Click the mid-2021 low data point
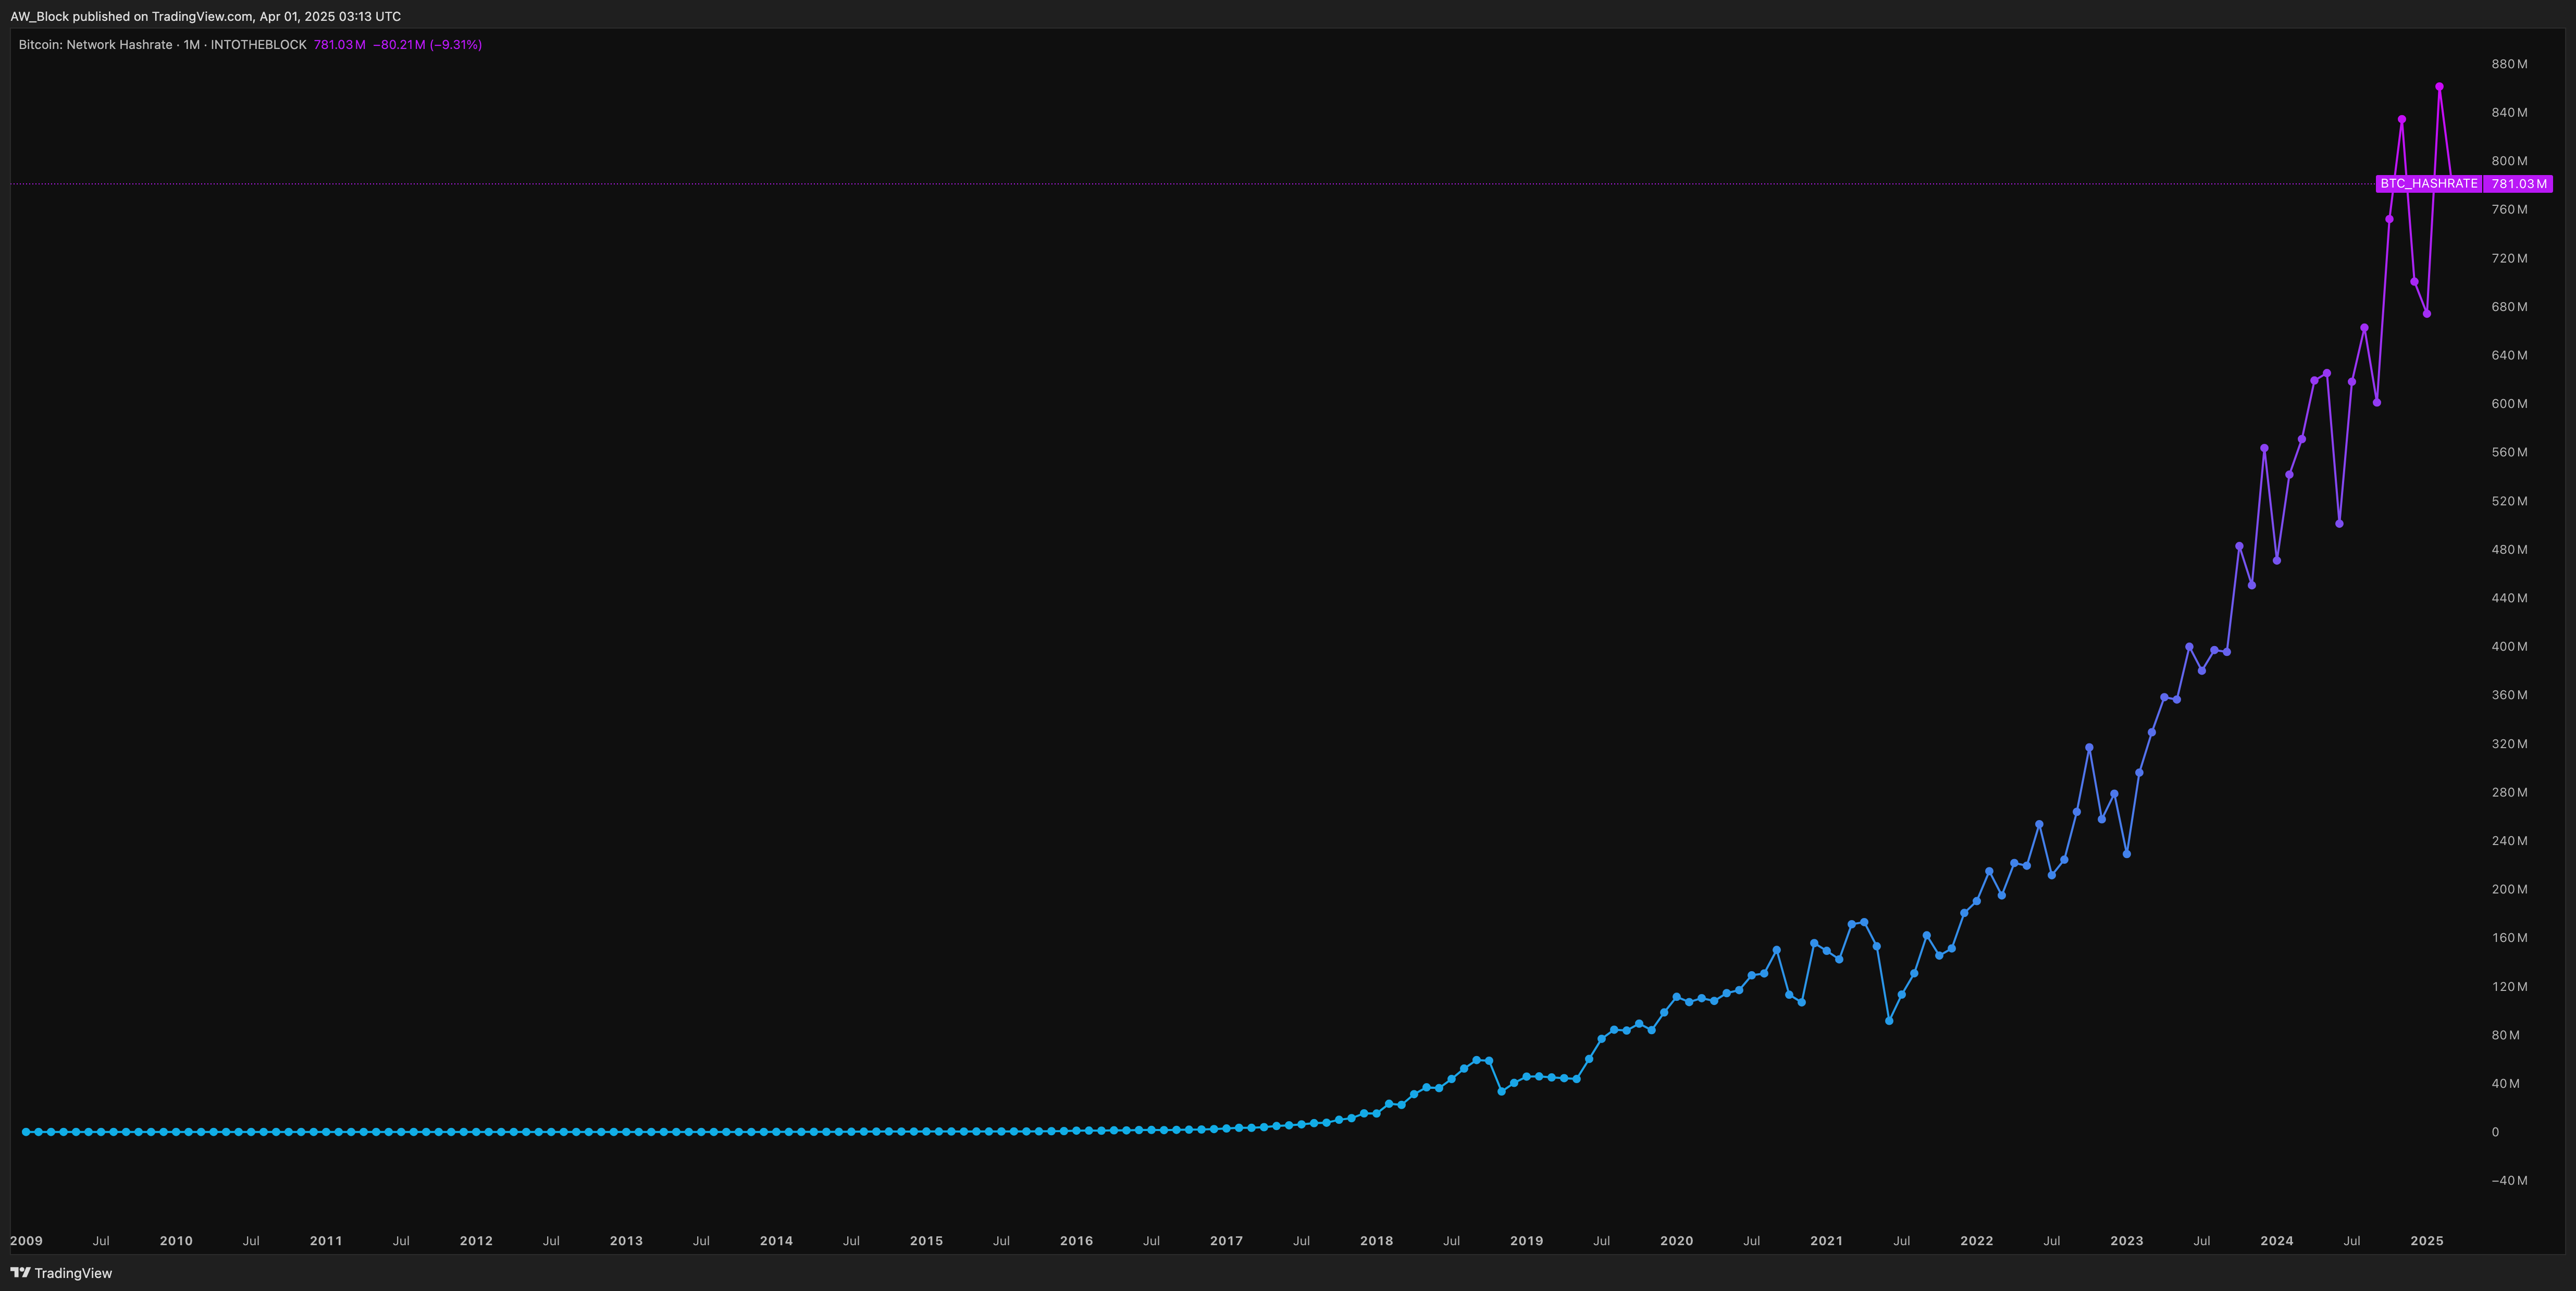The width and height of the screenshot is (2576, 1291). click(1889, 1021)
